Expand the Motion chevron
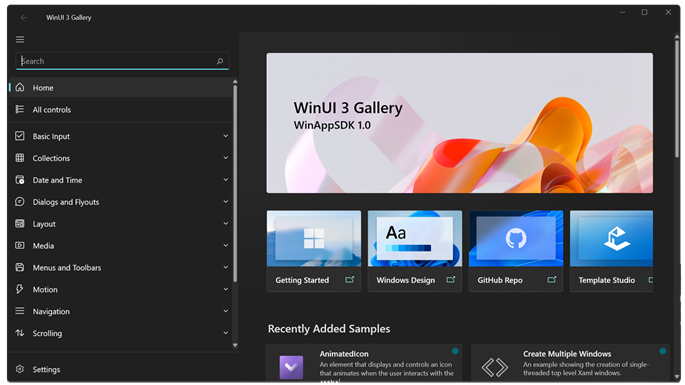Image resolution: width=685 pixels, height=385 pixels. tap(226, 289)
